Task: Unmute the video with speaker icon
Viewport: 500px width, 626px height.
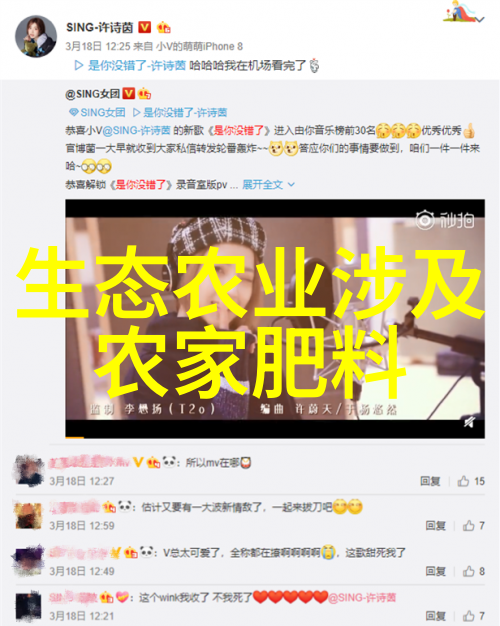Action: pos(469,422)
